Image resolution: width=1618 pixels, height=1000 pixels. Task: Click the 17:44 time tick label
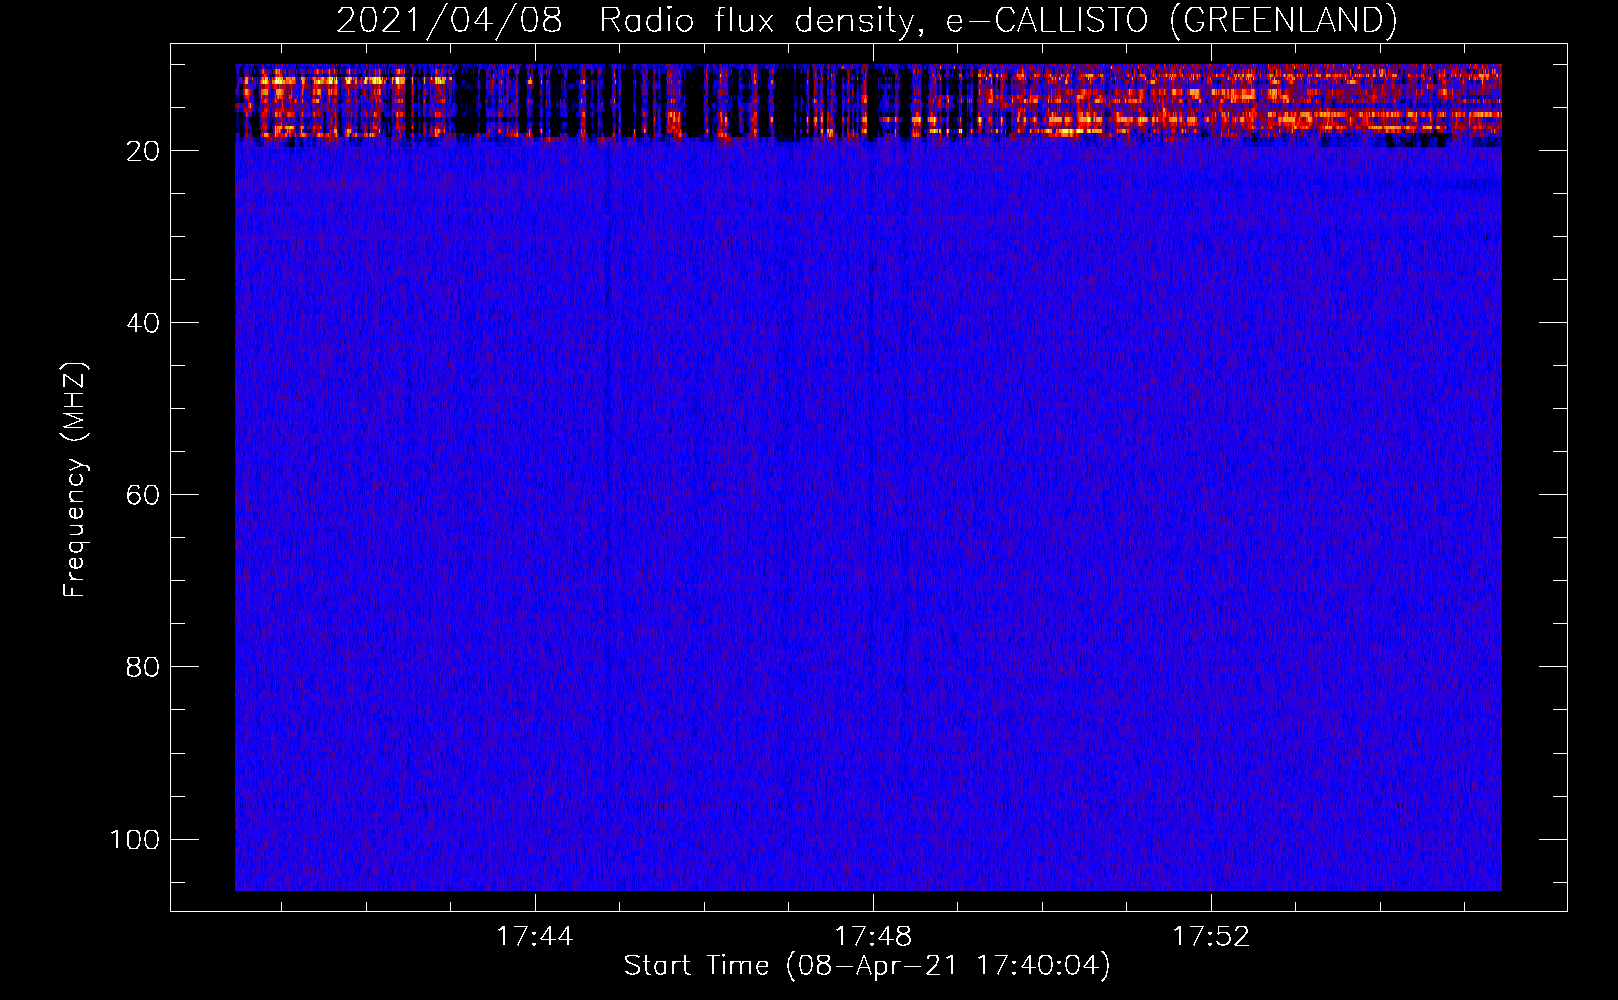535,936
